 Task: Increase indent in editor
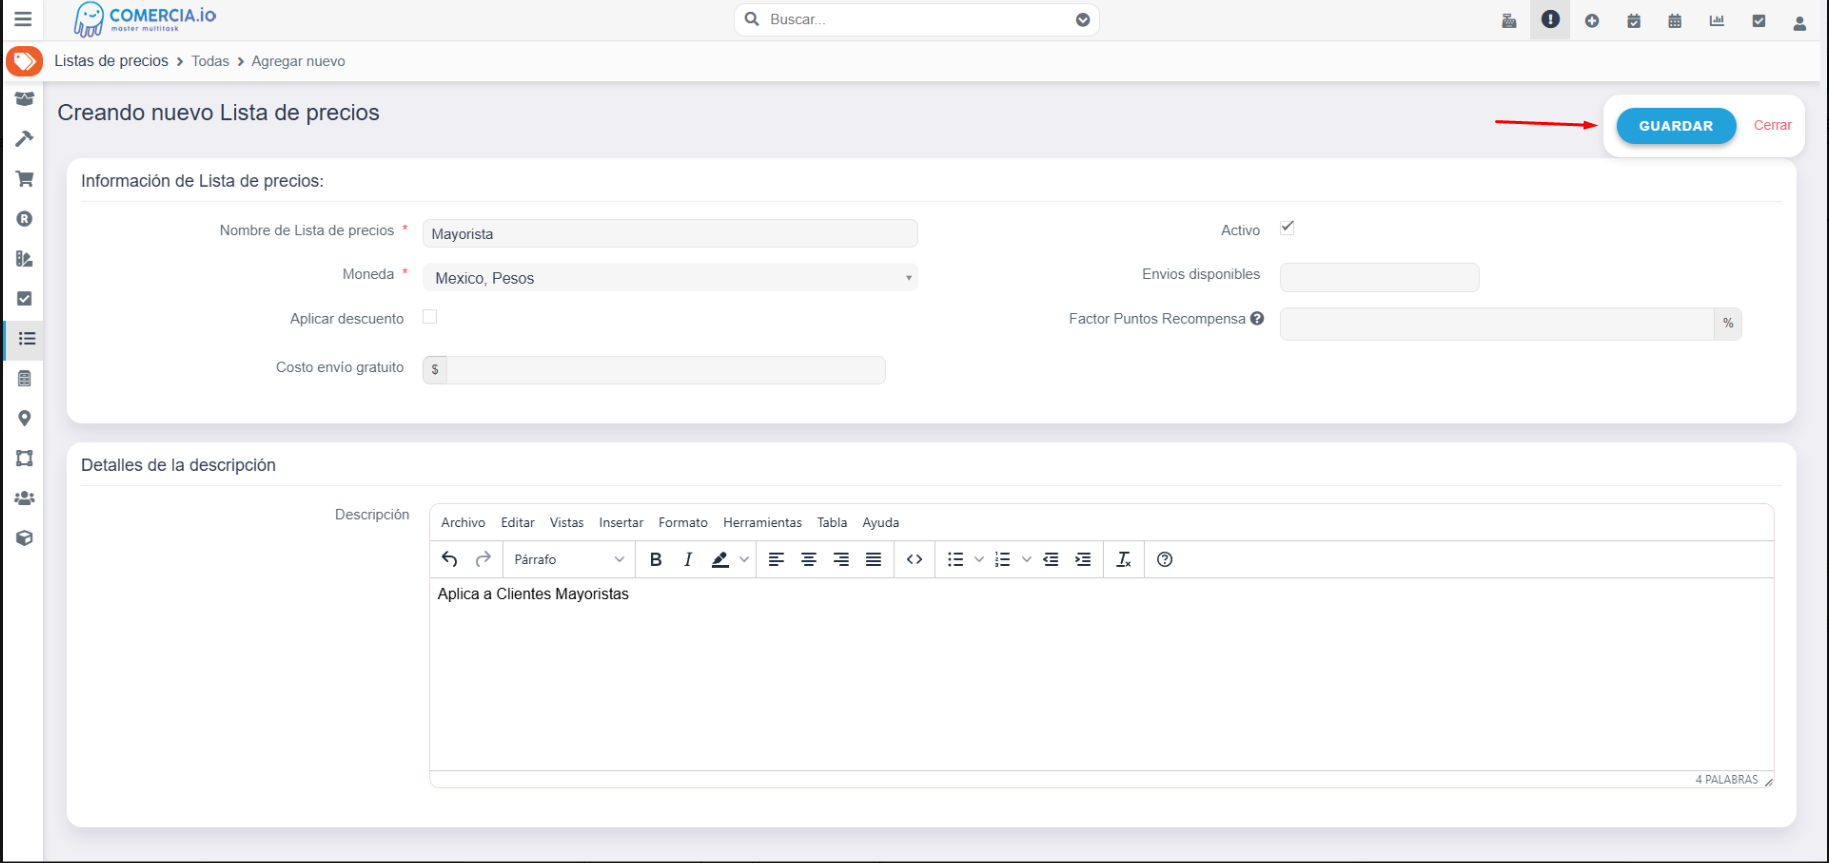[x=1083, y=559]
